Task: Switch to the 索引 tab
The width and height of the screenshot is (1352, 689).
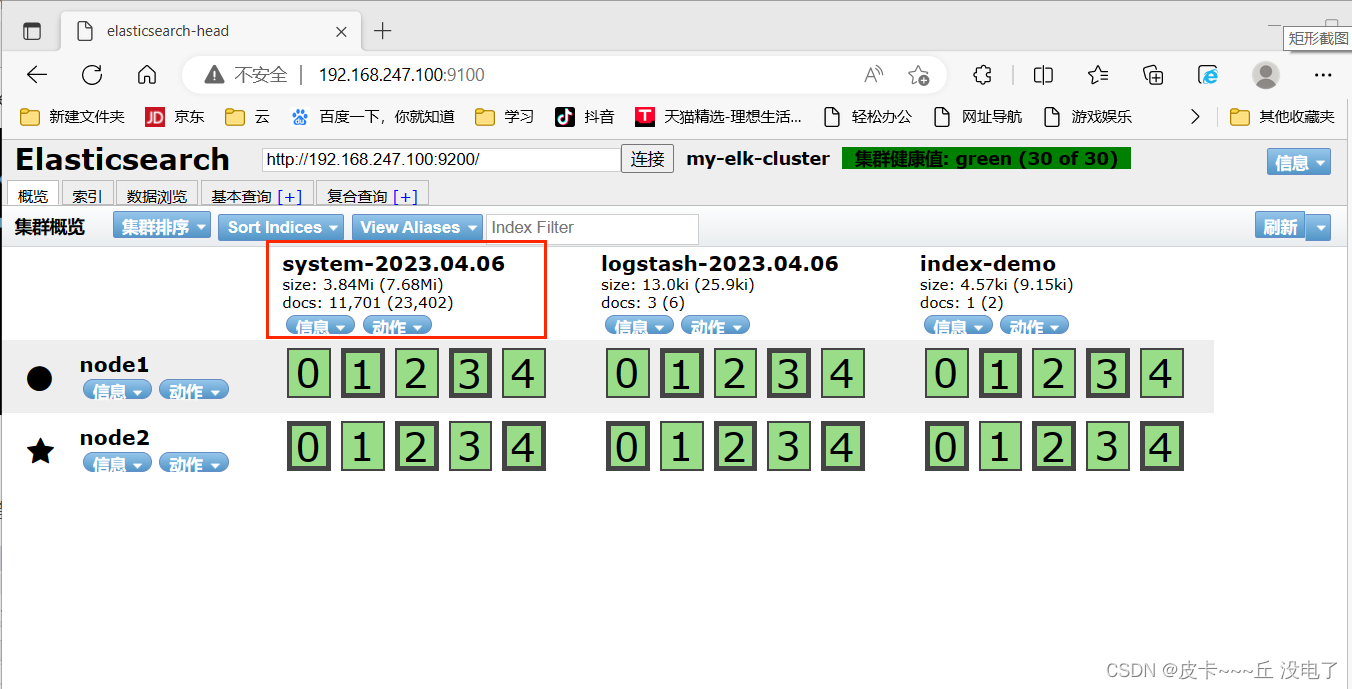Action: (x=88, y=196)
